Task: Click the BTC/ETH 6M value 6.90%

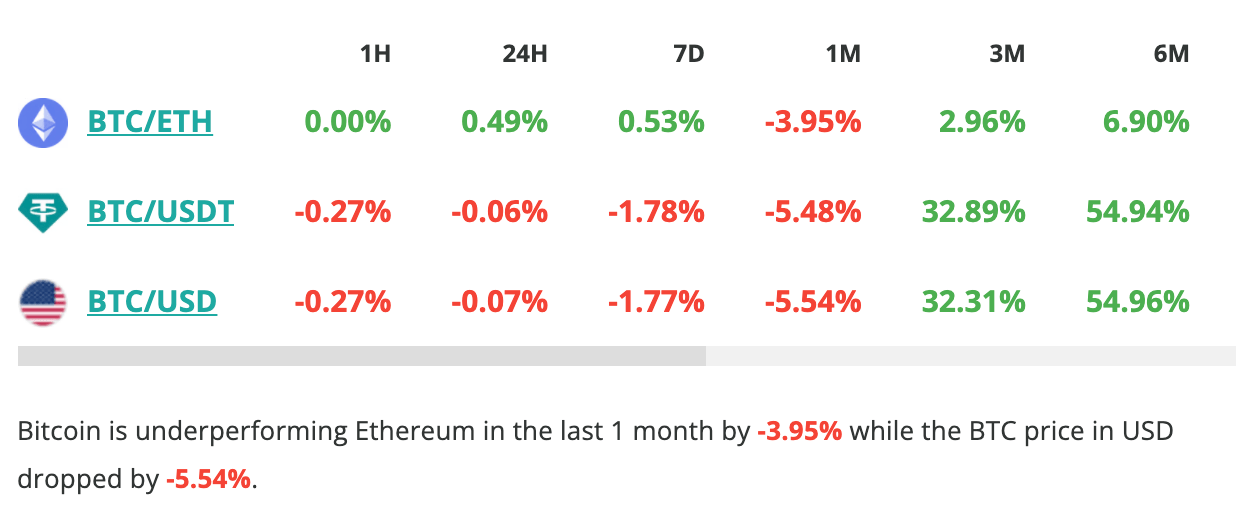Action: pos(1146,122)
